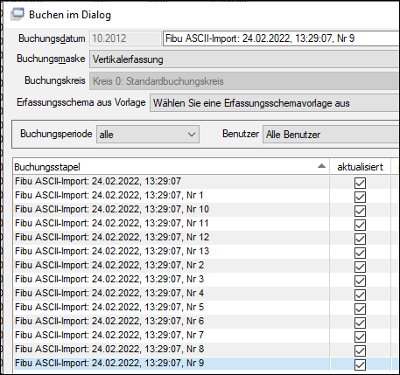400x375 pixels.
Task: Open the Buchungskreis Standardbuchungskreis dropdown
Action: click(x=244, y=81)
